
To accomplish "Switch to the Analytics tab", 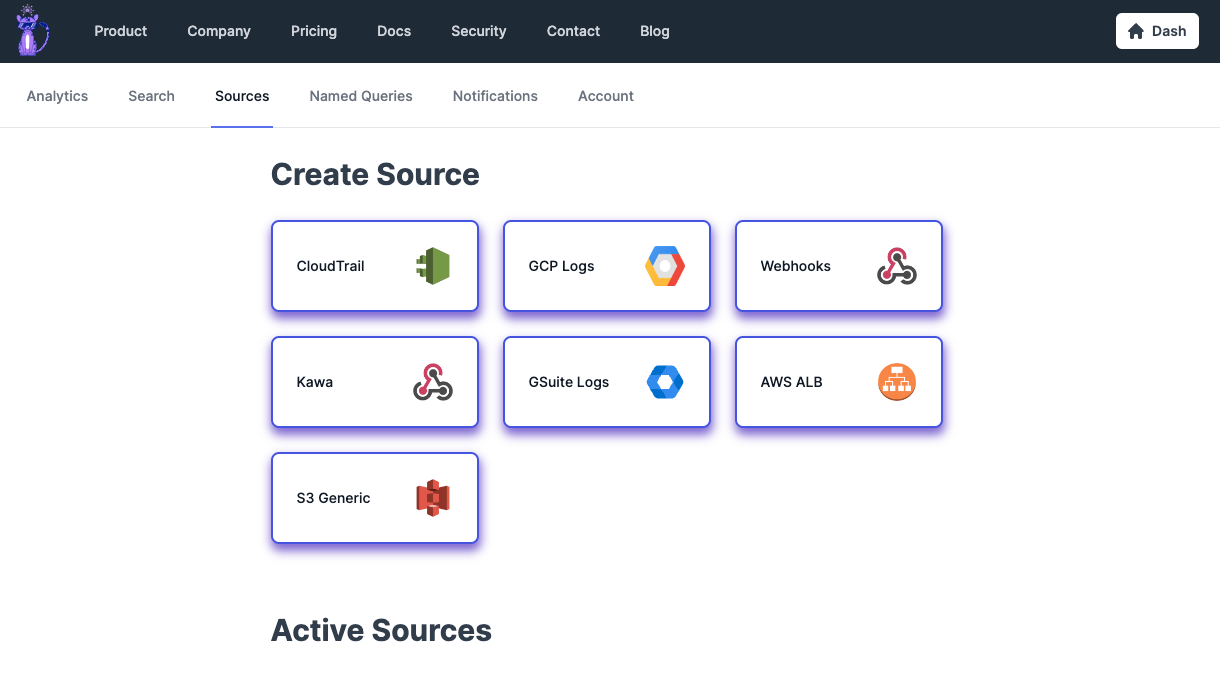I will pyautogui.click(x=57, y=96).
